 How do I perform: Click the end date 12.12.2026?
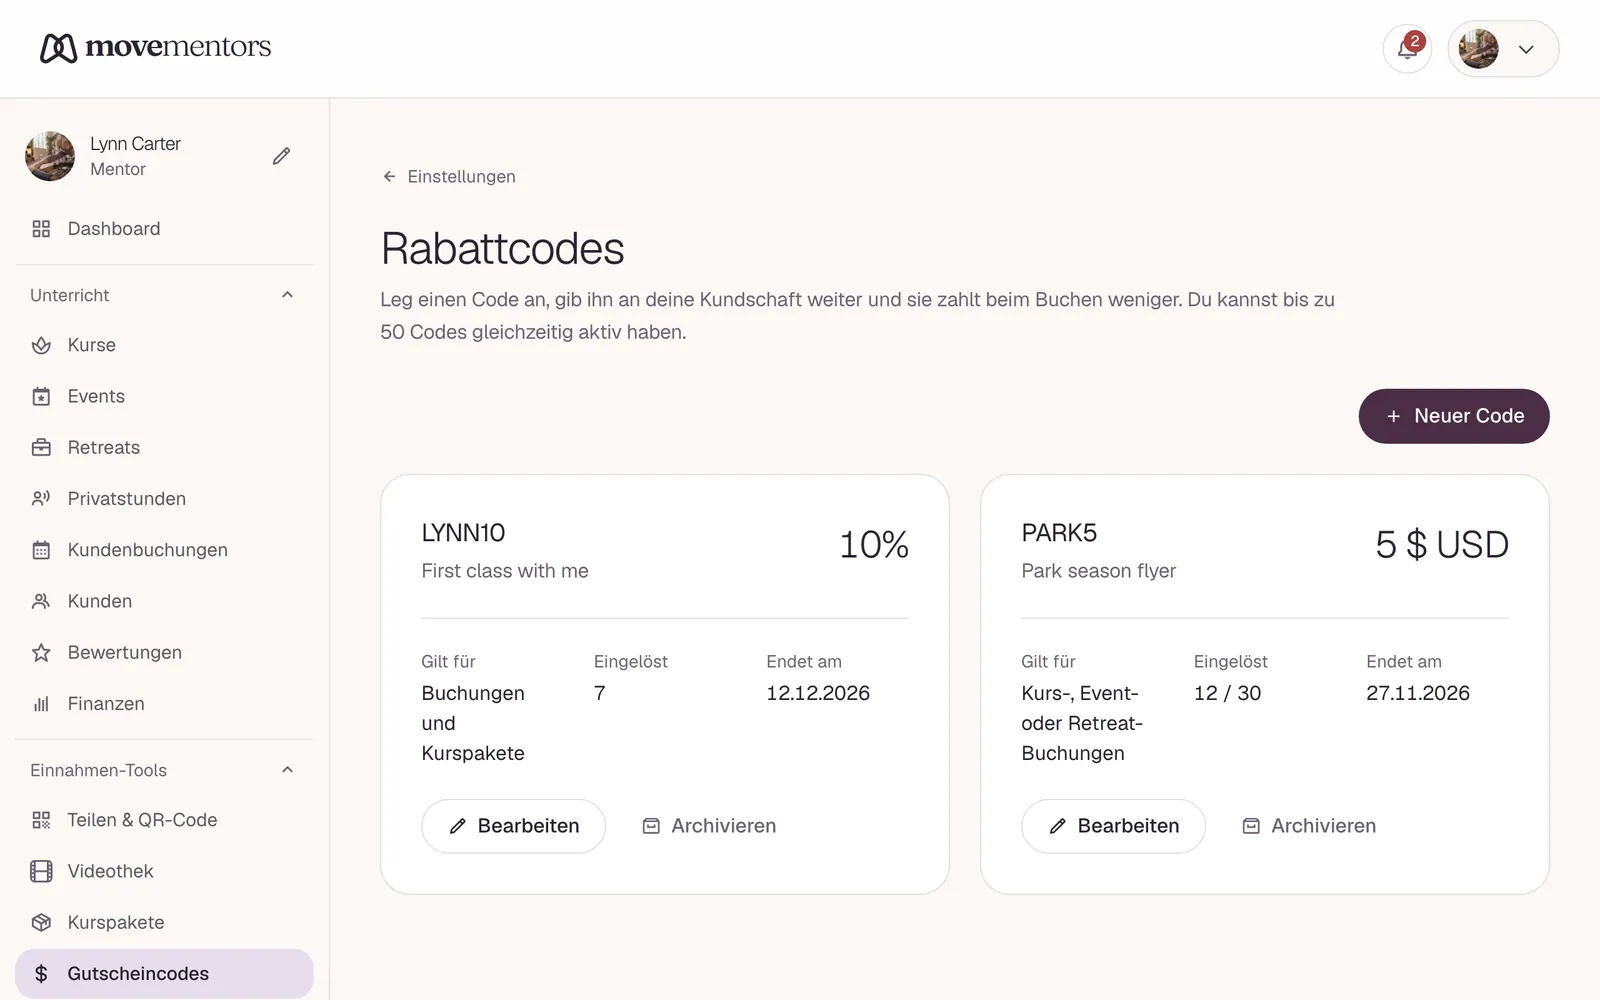[818, 693]
